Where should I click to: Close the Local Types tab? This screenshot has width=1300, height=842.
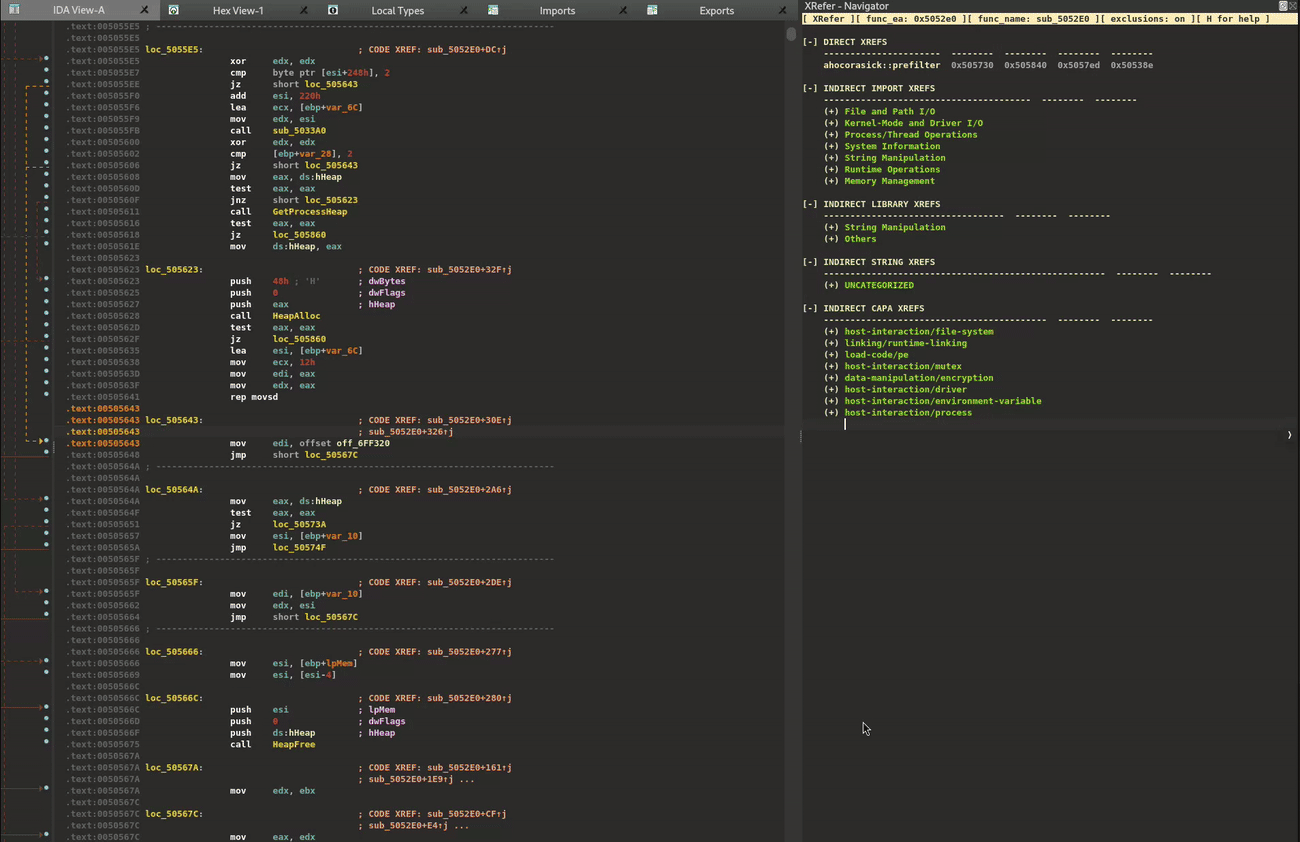[464, 10]
